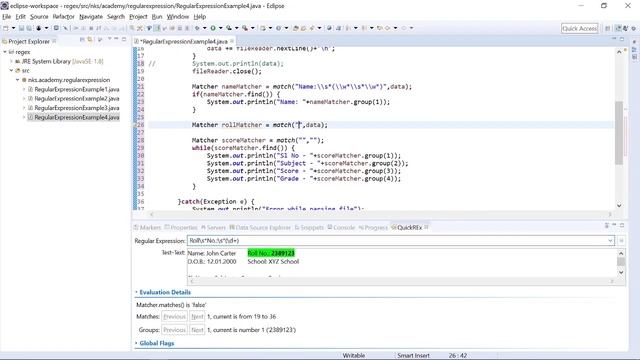
Task: Click Next button in Groups row
Action: [x=197, y=330]
